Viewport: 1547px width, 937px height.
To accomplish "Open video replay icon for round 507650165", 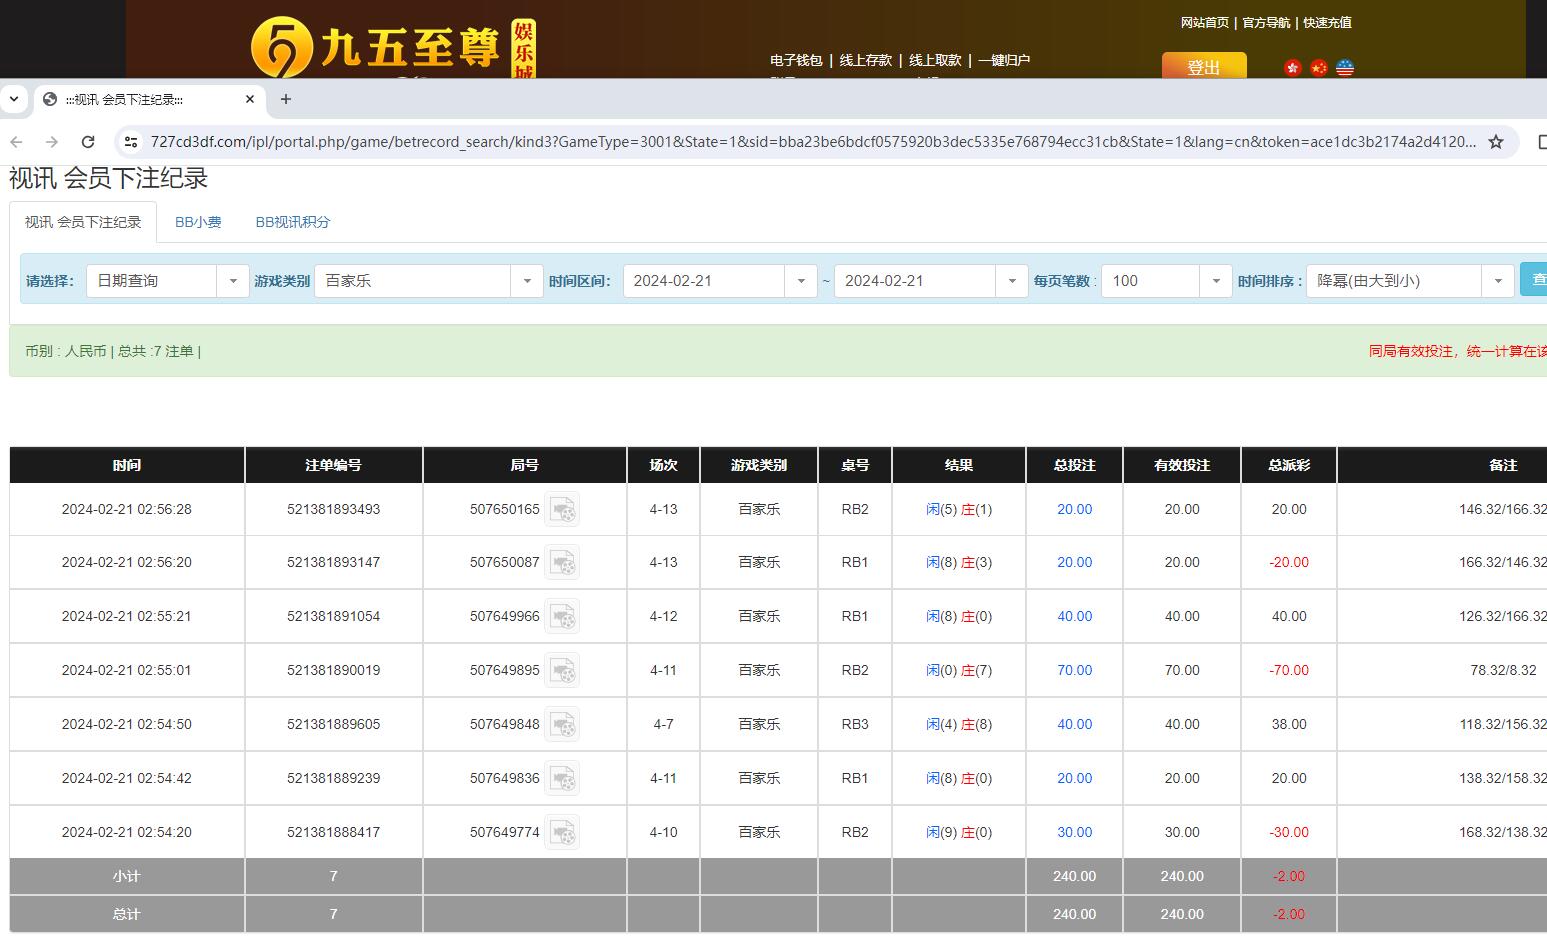I will pos(562,509).
